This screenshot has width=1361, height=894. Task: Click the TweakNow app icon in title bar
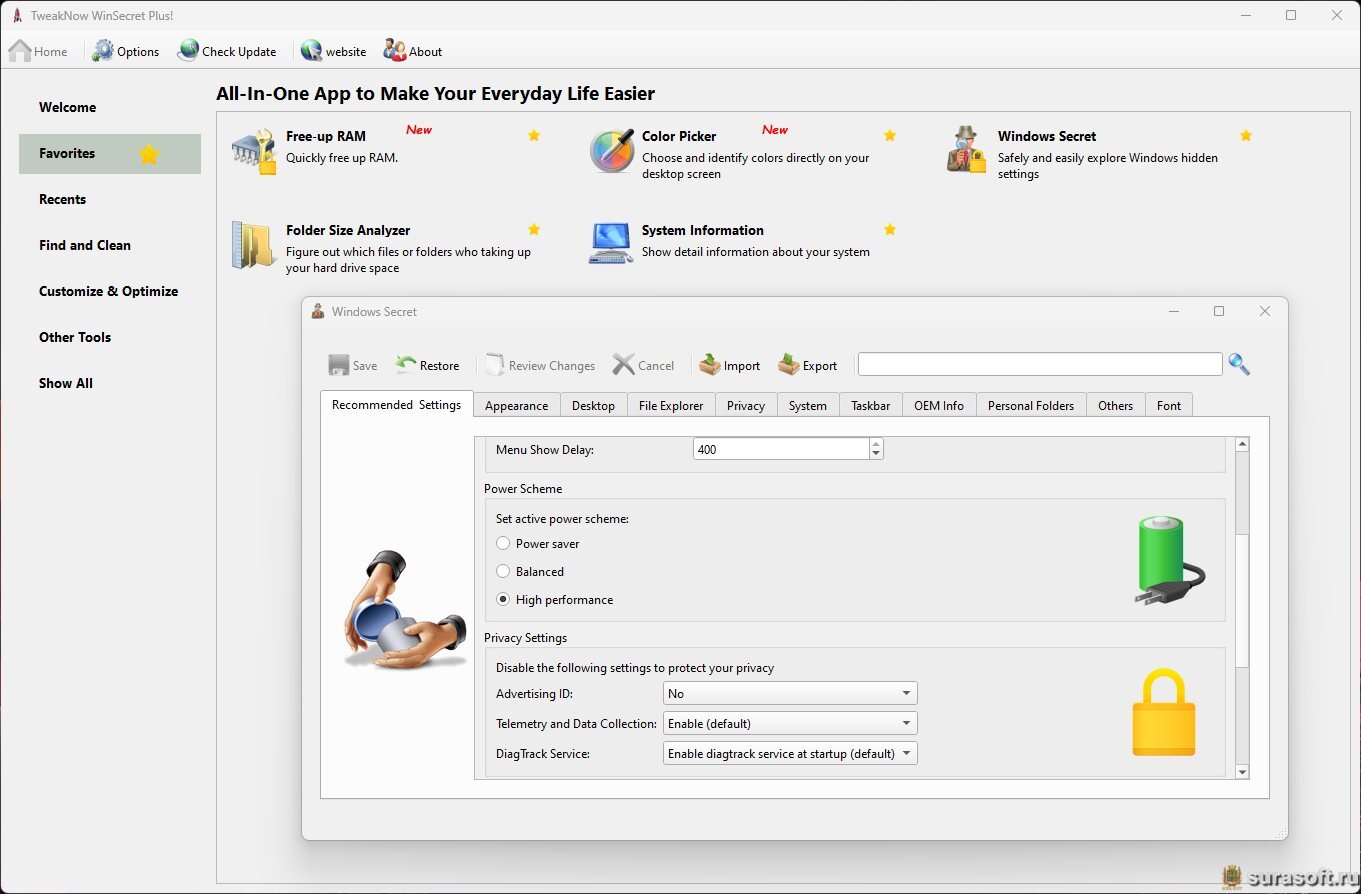point(17,15)
